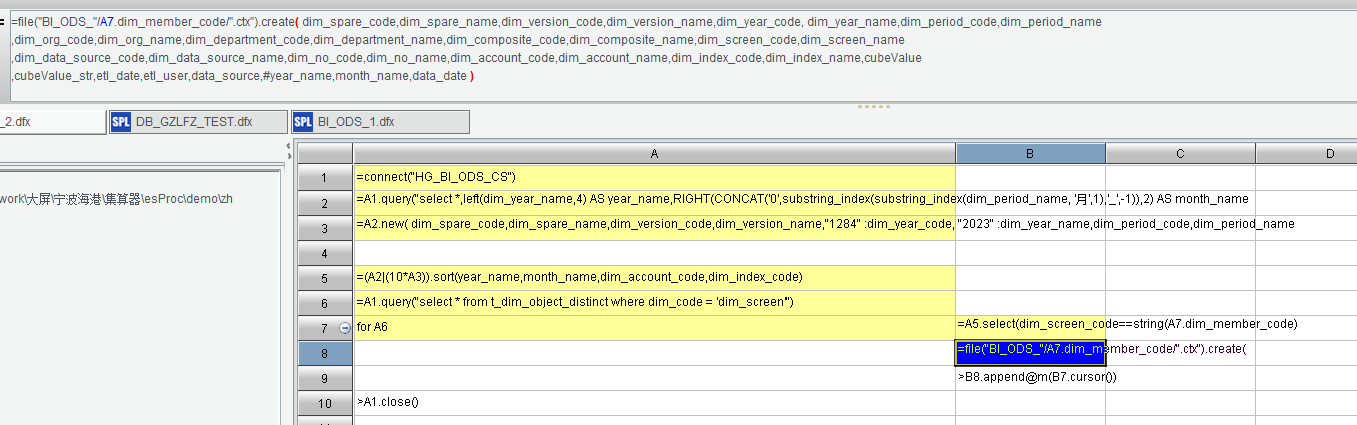This screenshot has width=1357, height=425.
Task: Select row 2 header
Action: 325,202
